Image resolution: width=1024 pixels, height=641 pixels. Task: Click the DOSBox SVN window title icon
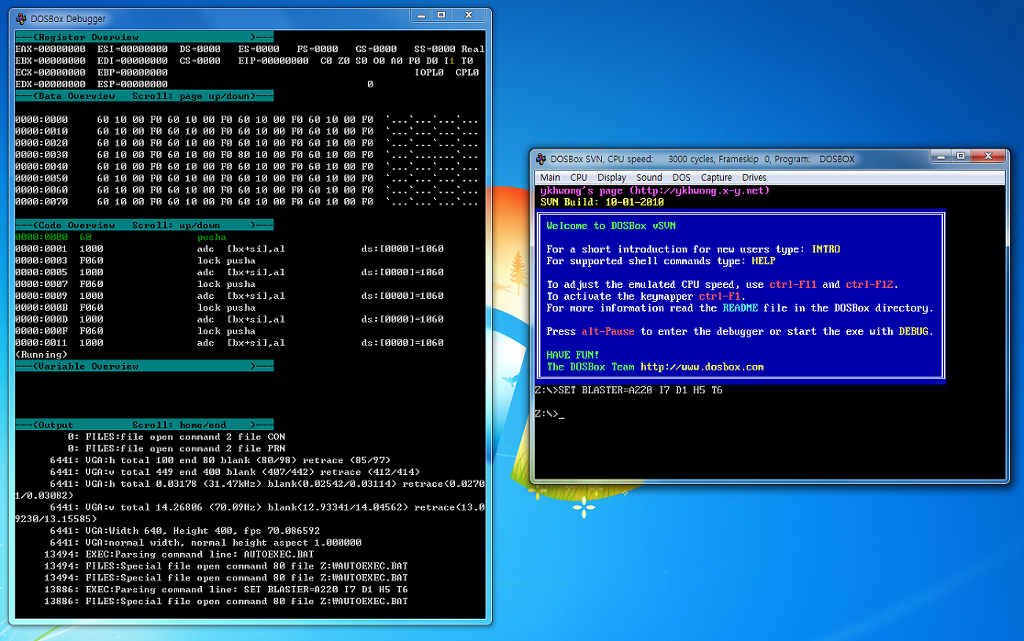click(541, 158)
